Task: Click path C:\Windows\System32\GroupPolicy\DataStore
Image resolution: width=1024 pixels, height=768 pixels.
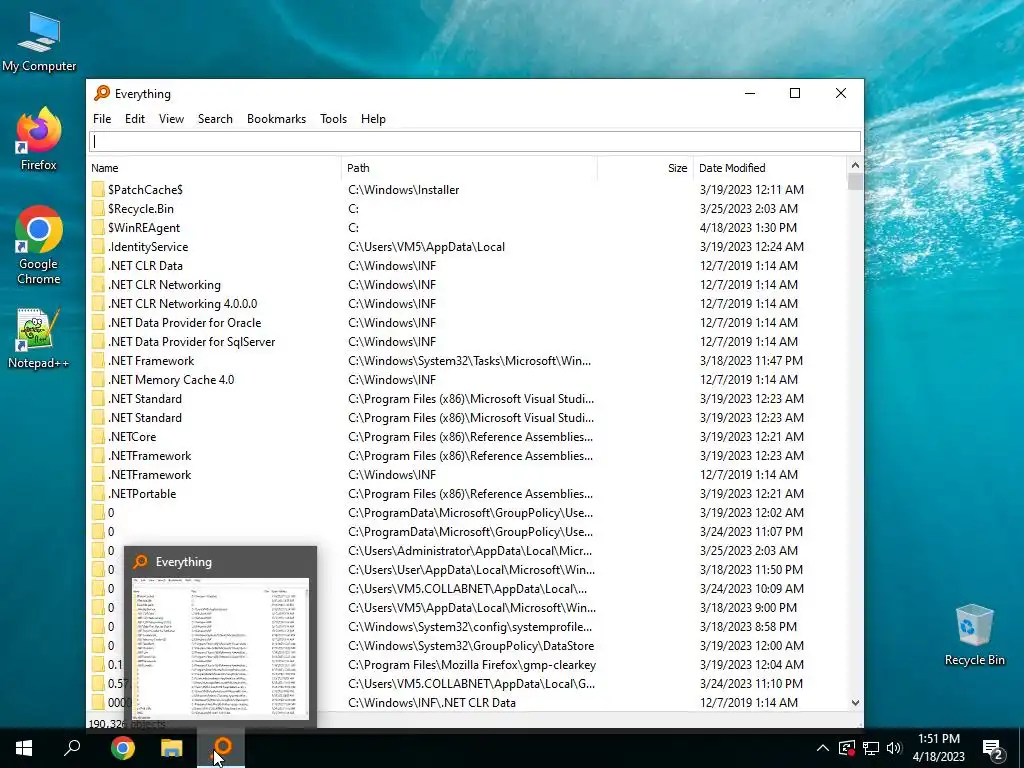Action: [x=471, y=646]
